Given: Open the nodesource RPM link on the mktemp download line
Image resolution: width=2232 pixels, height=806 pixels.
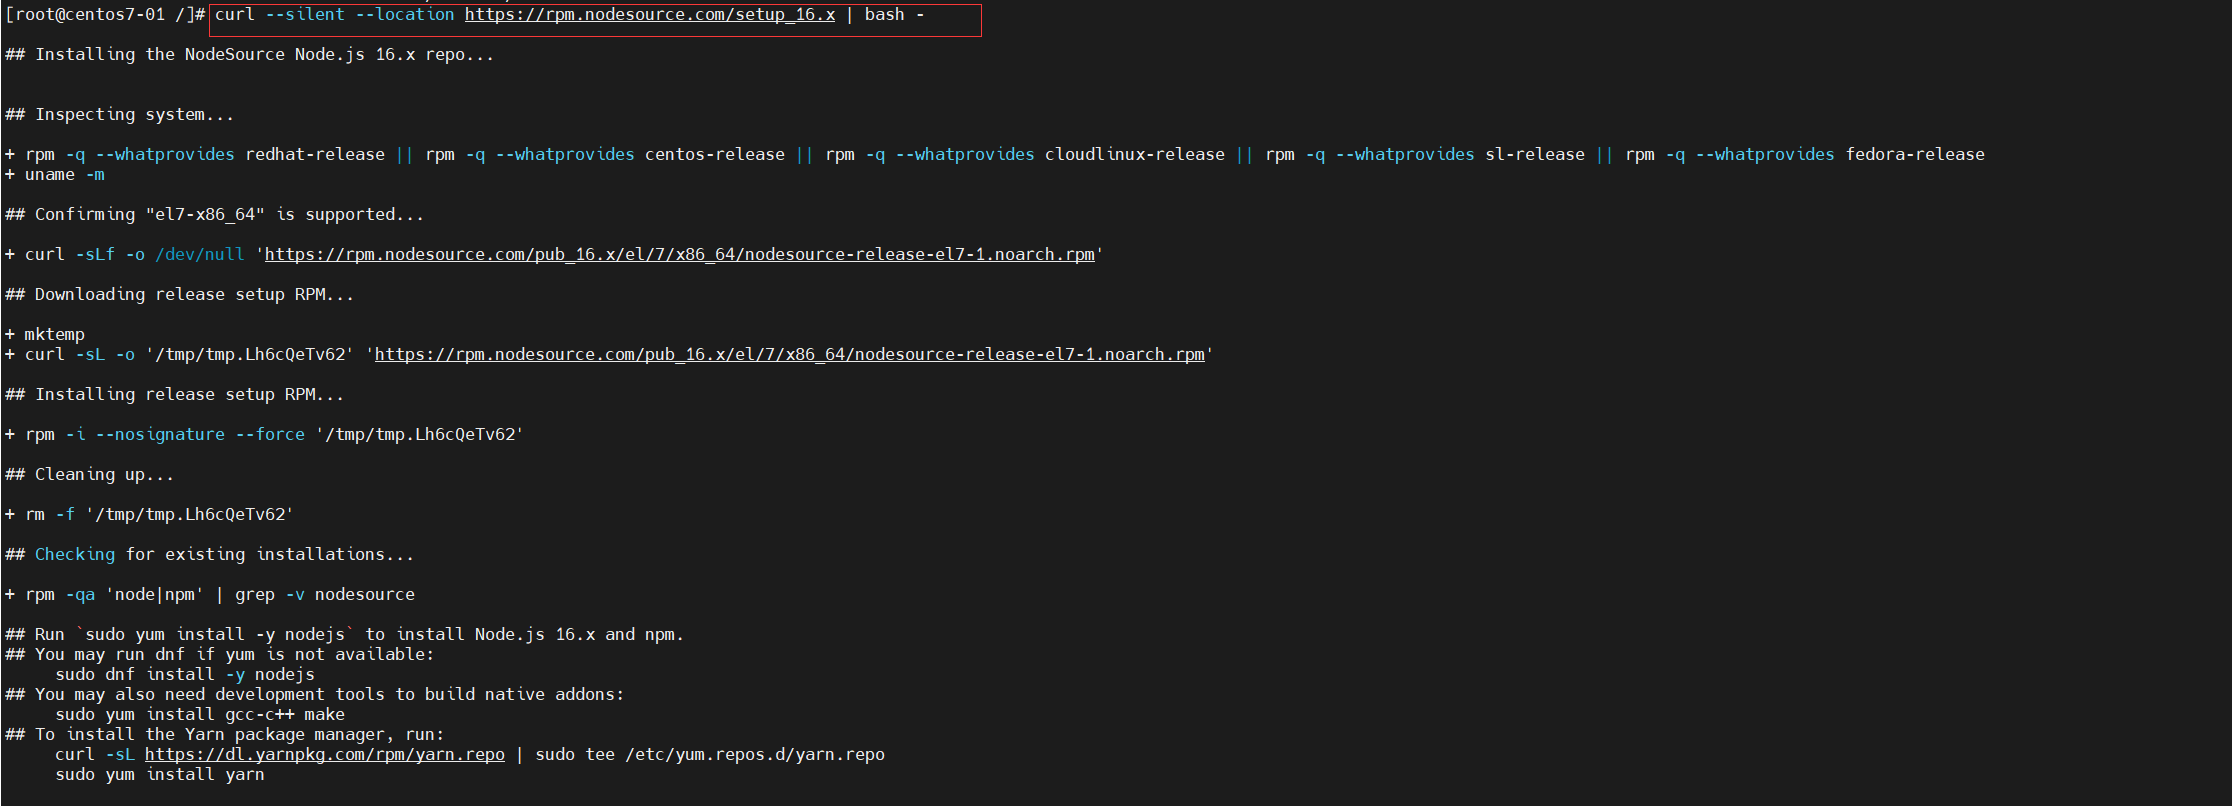Looking at the screenshot, I should [x=789, y=355].
